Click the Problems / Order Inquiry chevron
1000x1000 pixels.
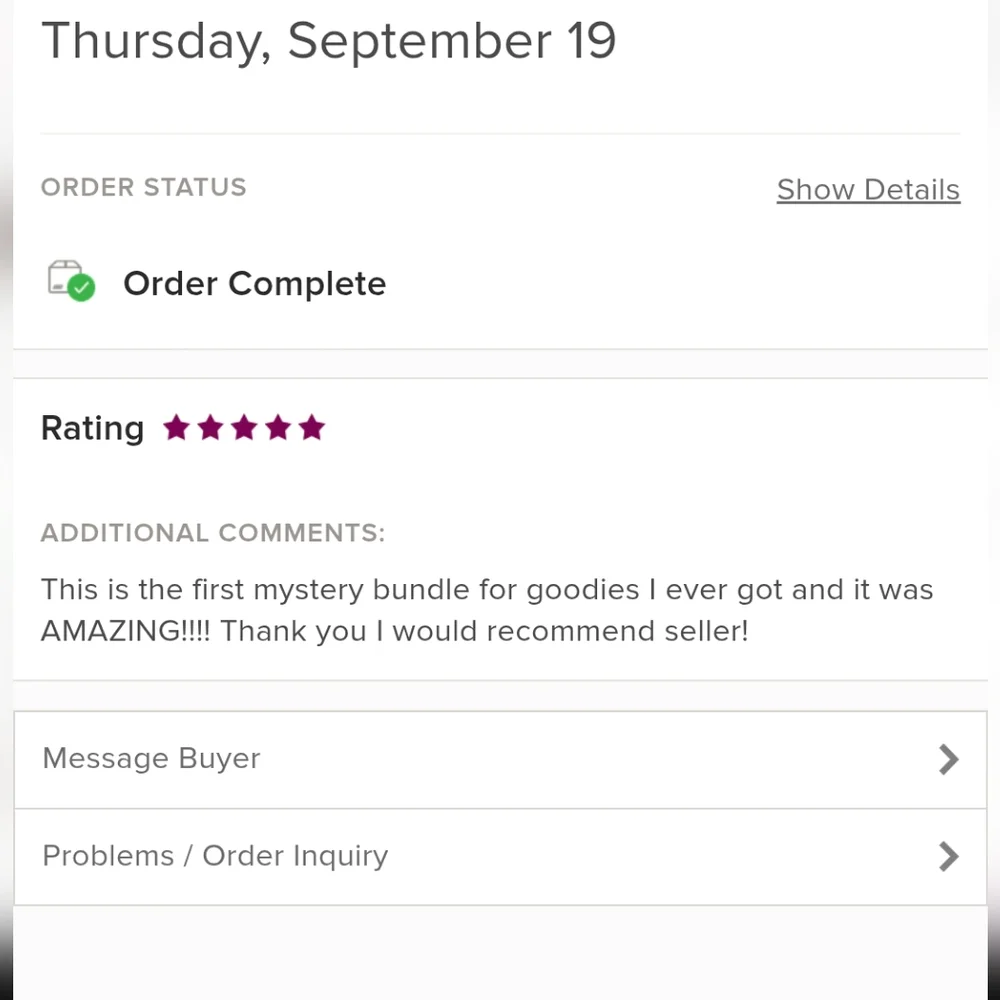(x=948, y=857)
